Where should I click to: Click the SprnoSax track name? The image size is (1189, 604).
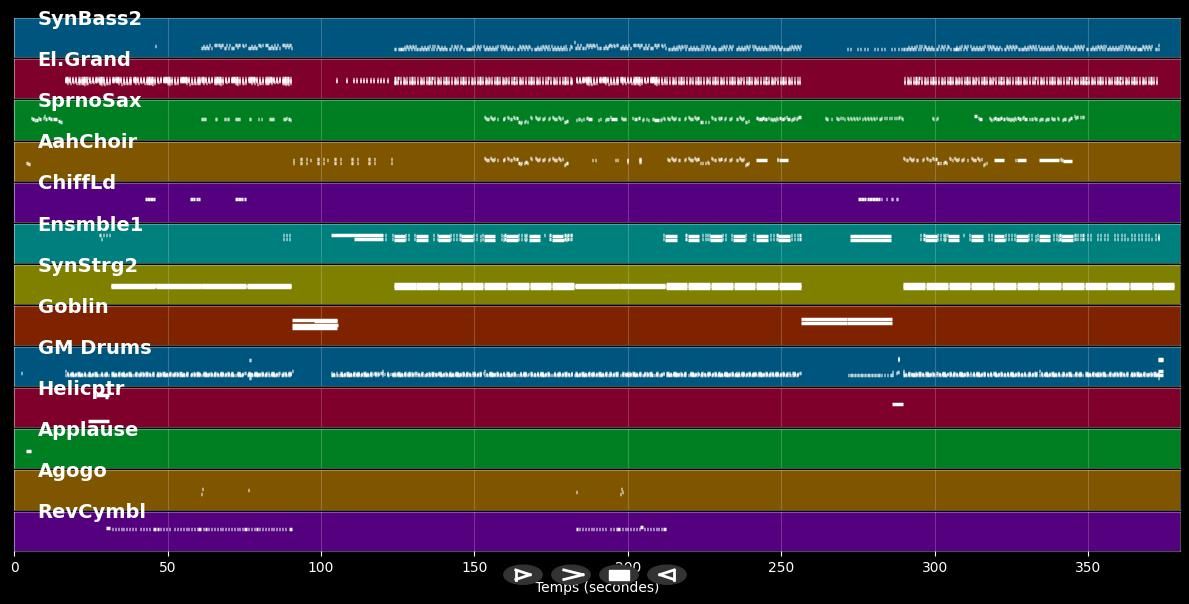(90, 101)
